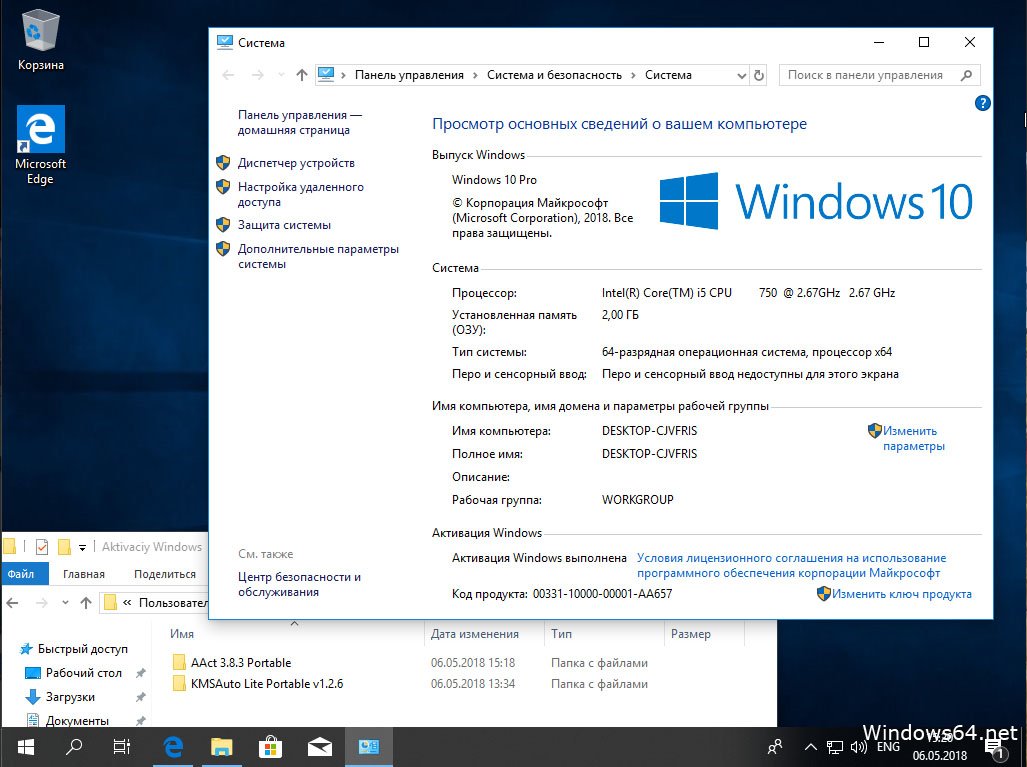
Task: Open Mail app from the taskbar
Action: (320, 747)
